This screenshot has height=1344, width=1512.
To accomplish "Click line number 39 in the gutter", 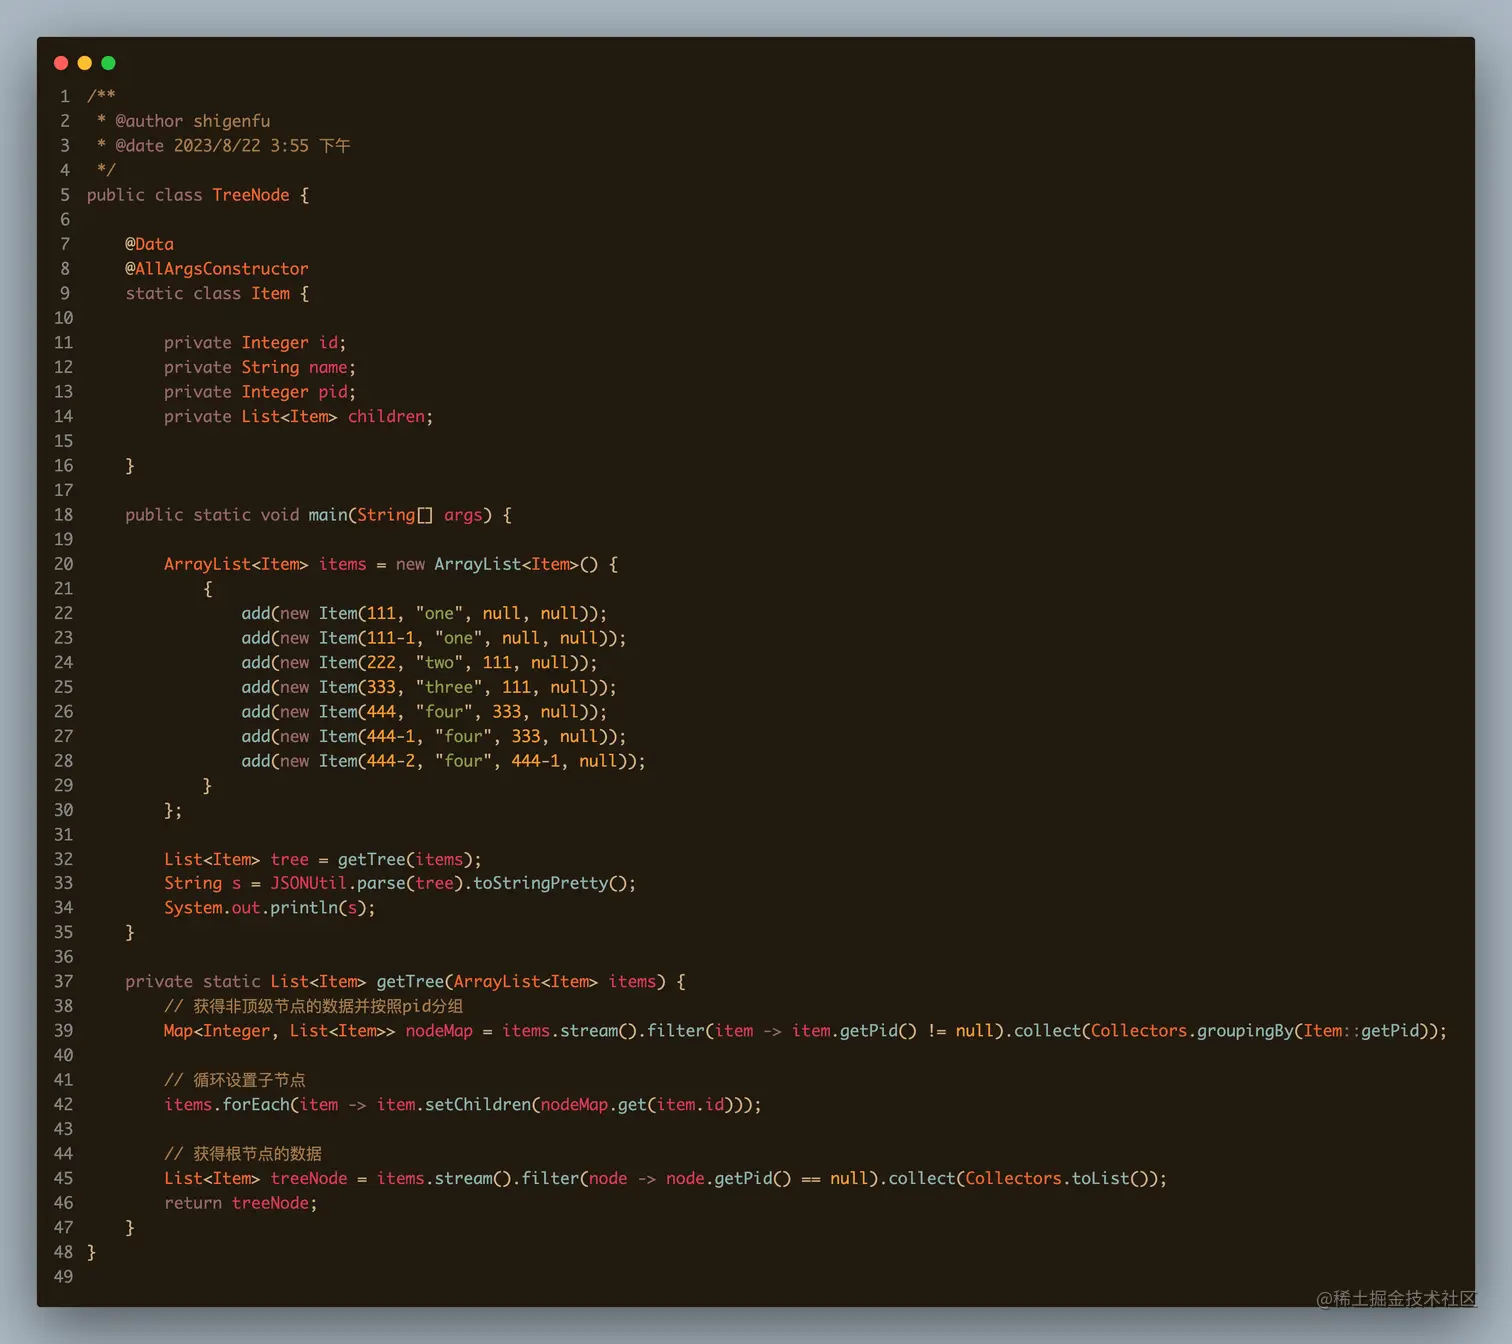I will click(x=63, y=1031).
